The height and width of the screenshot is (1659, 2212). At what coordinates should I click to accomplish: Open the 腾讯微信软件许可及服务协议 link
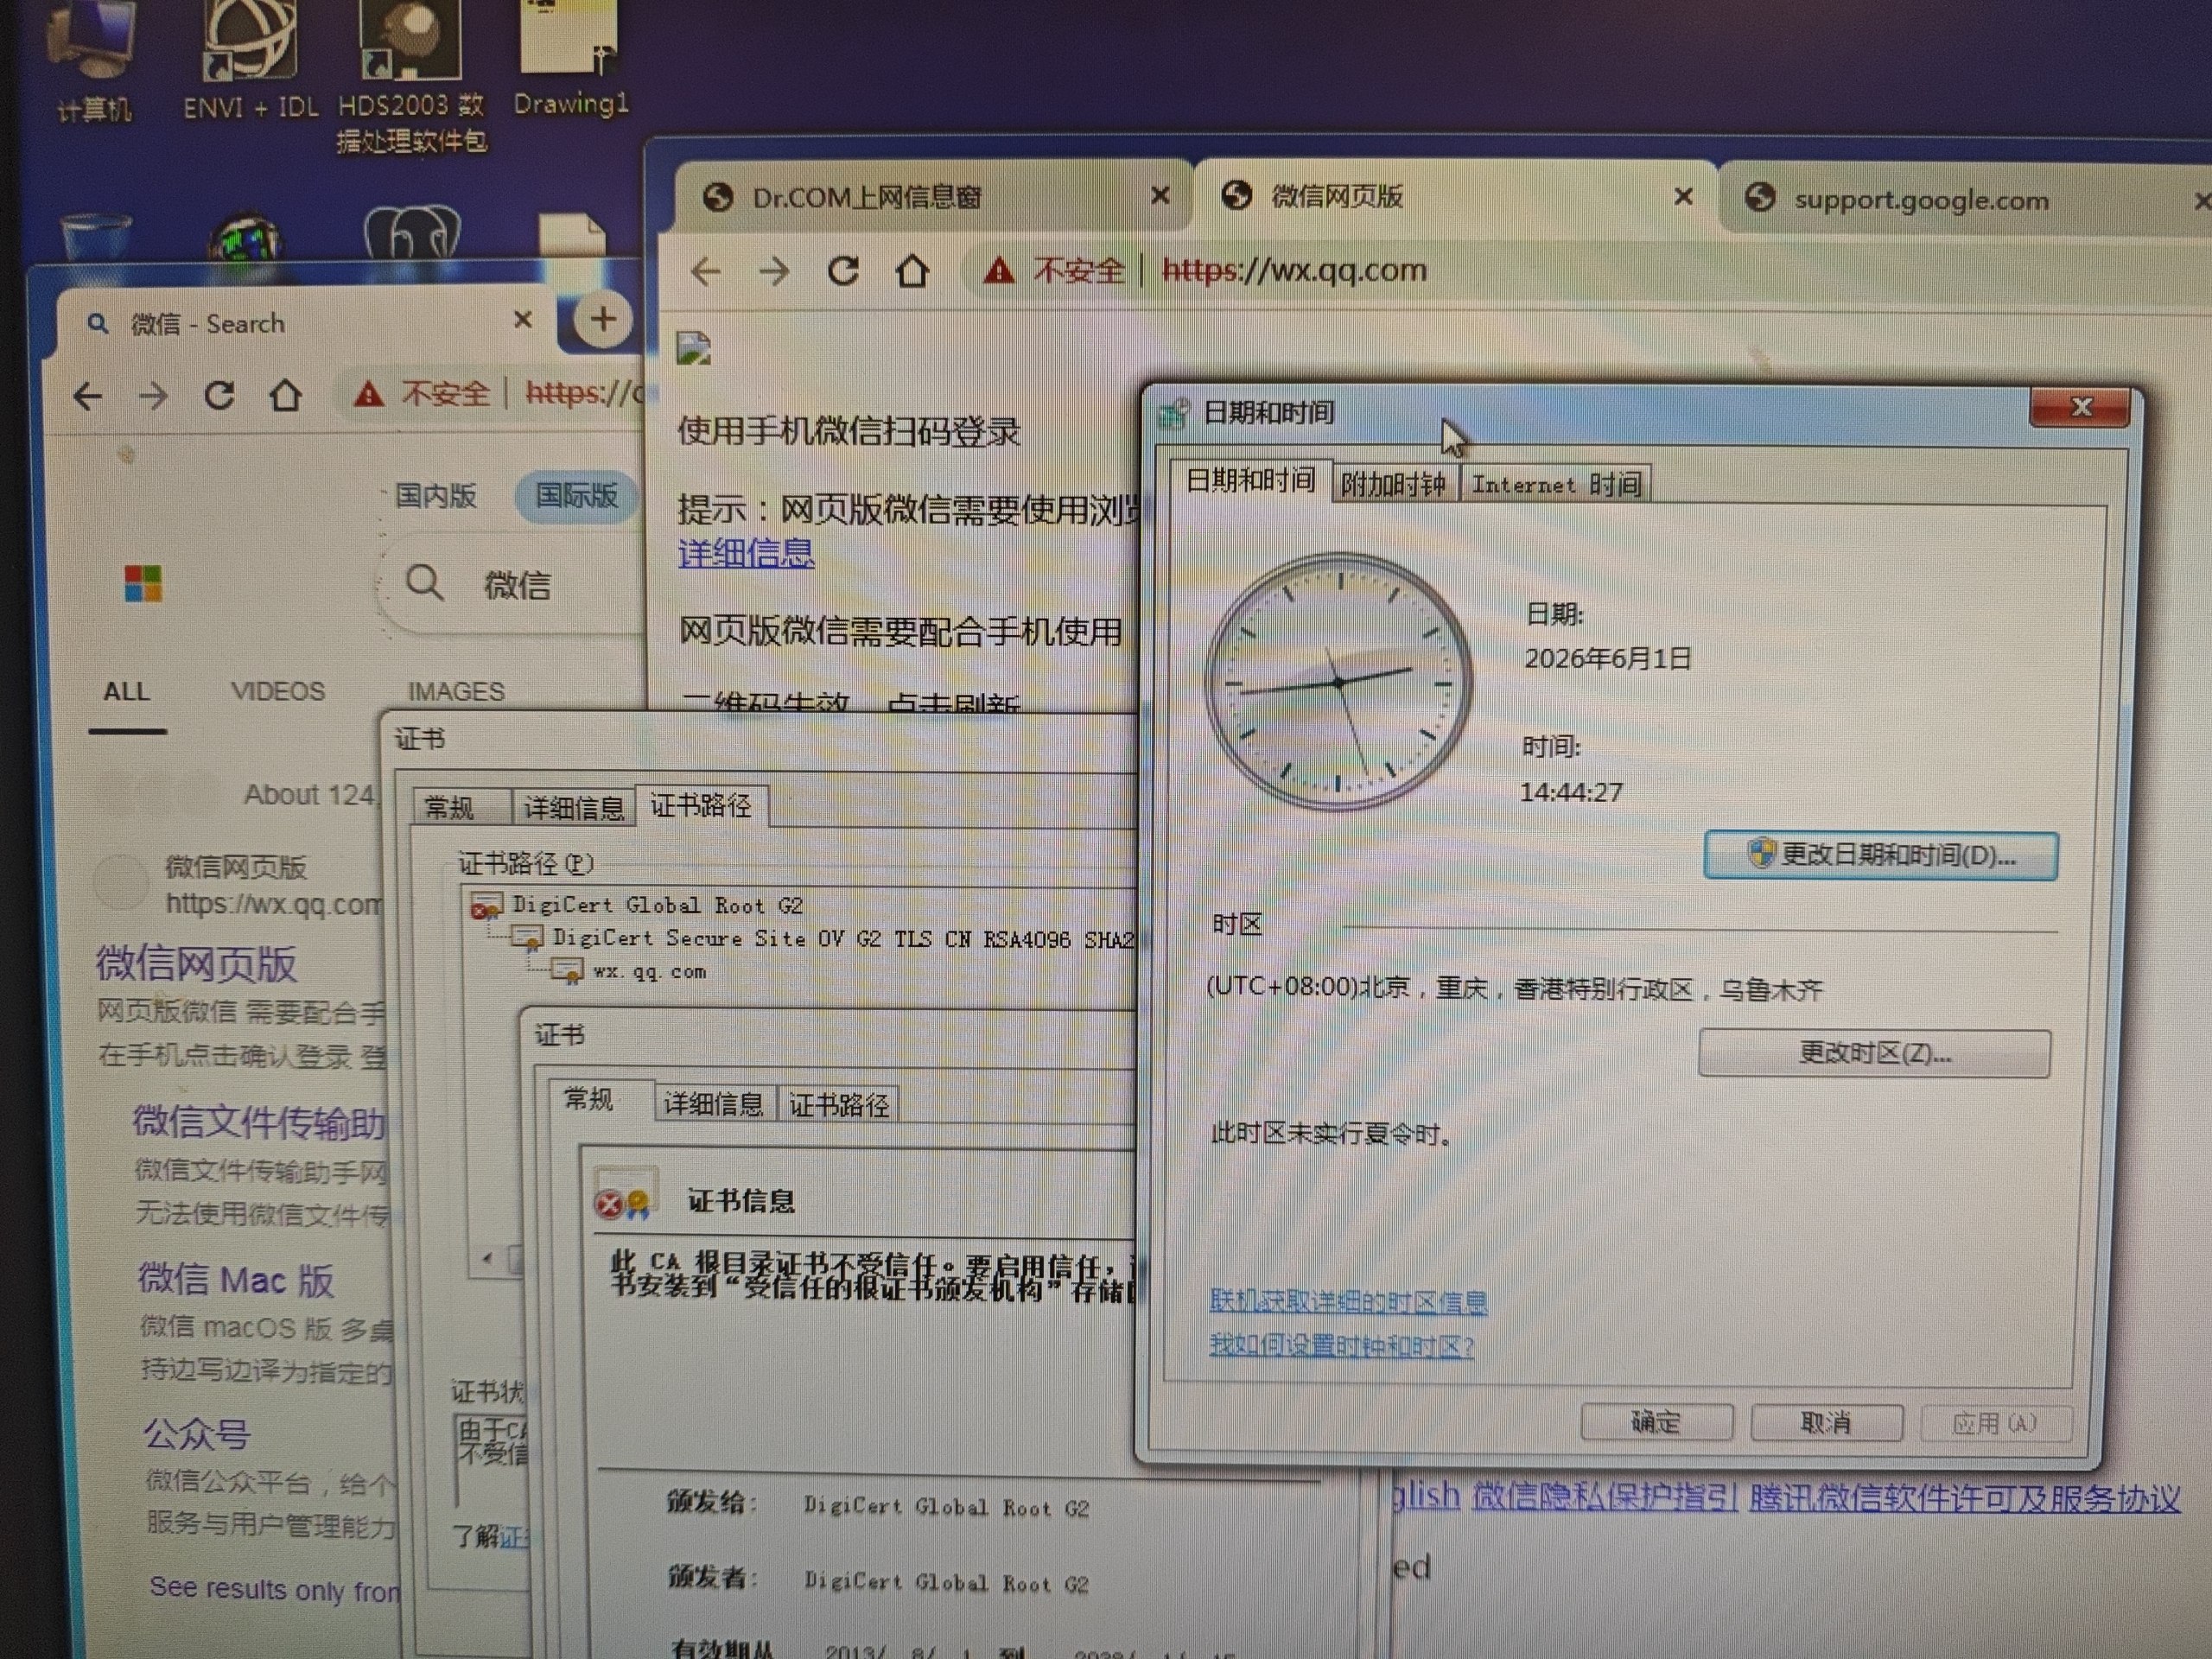click(x=1965, y=1498)
